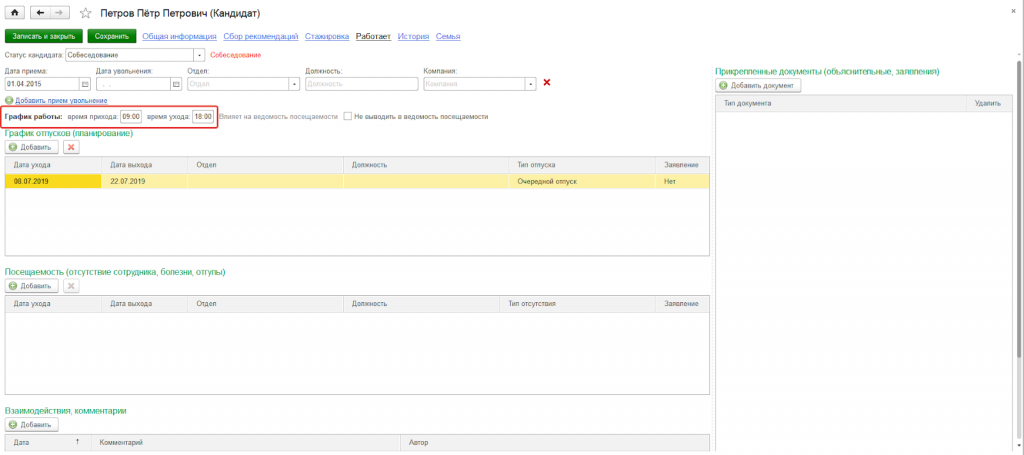The width and height of the screenshot is (1024, 455).
Task: Go to the home page icon
Action: (14, 13)
